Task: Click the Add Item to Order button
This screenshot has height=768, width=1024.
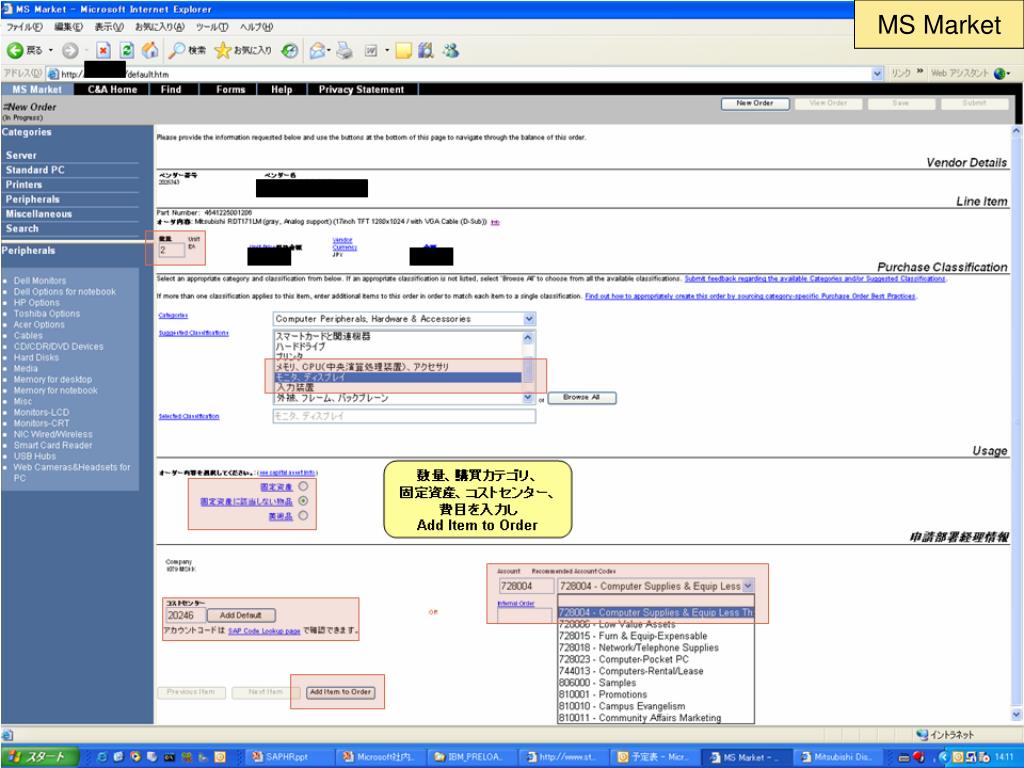Action: tap(340, 692)
